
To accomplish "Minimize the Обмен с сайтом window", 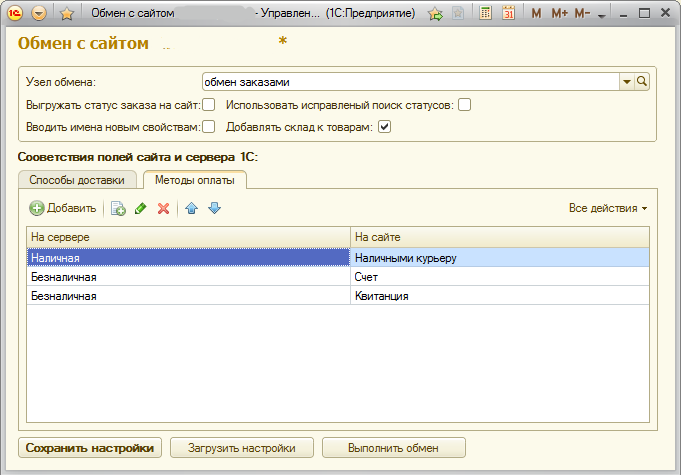I will (x=624, y=14).
